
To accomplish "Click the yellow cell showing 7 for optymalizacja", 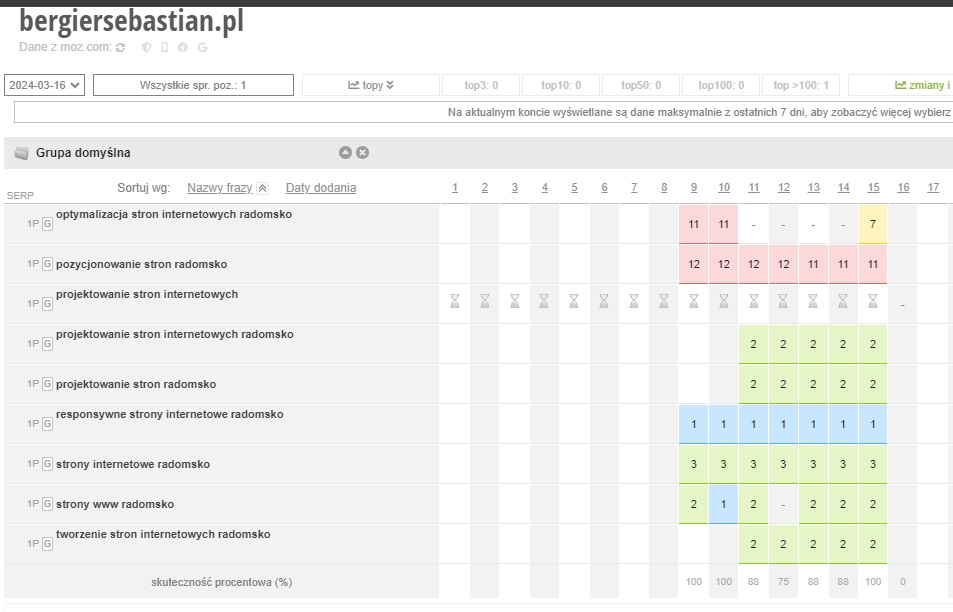I will (873, 223).
